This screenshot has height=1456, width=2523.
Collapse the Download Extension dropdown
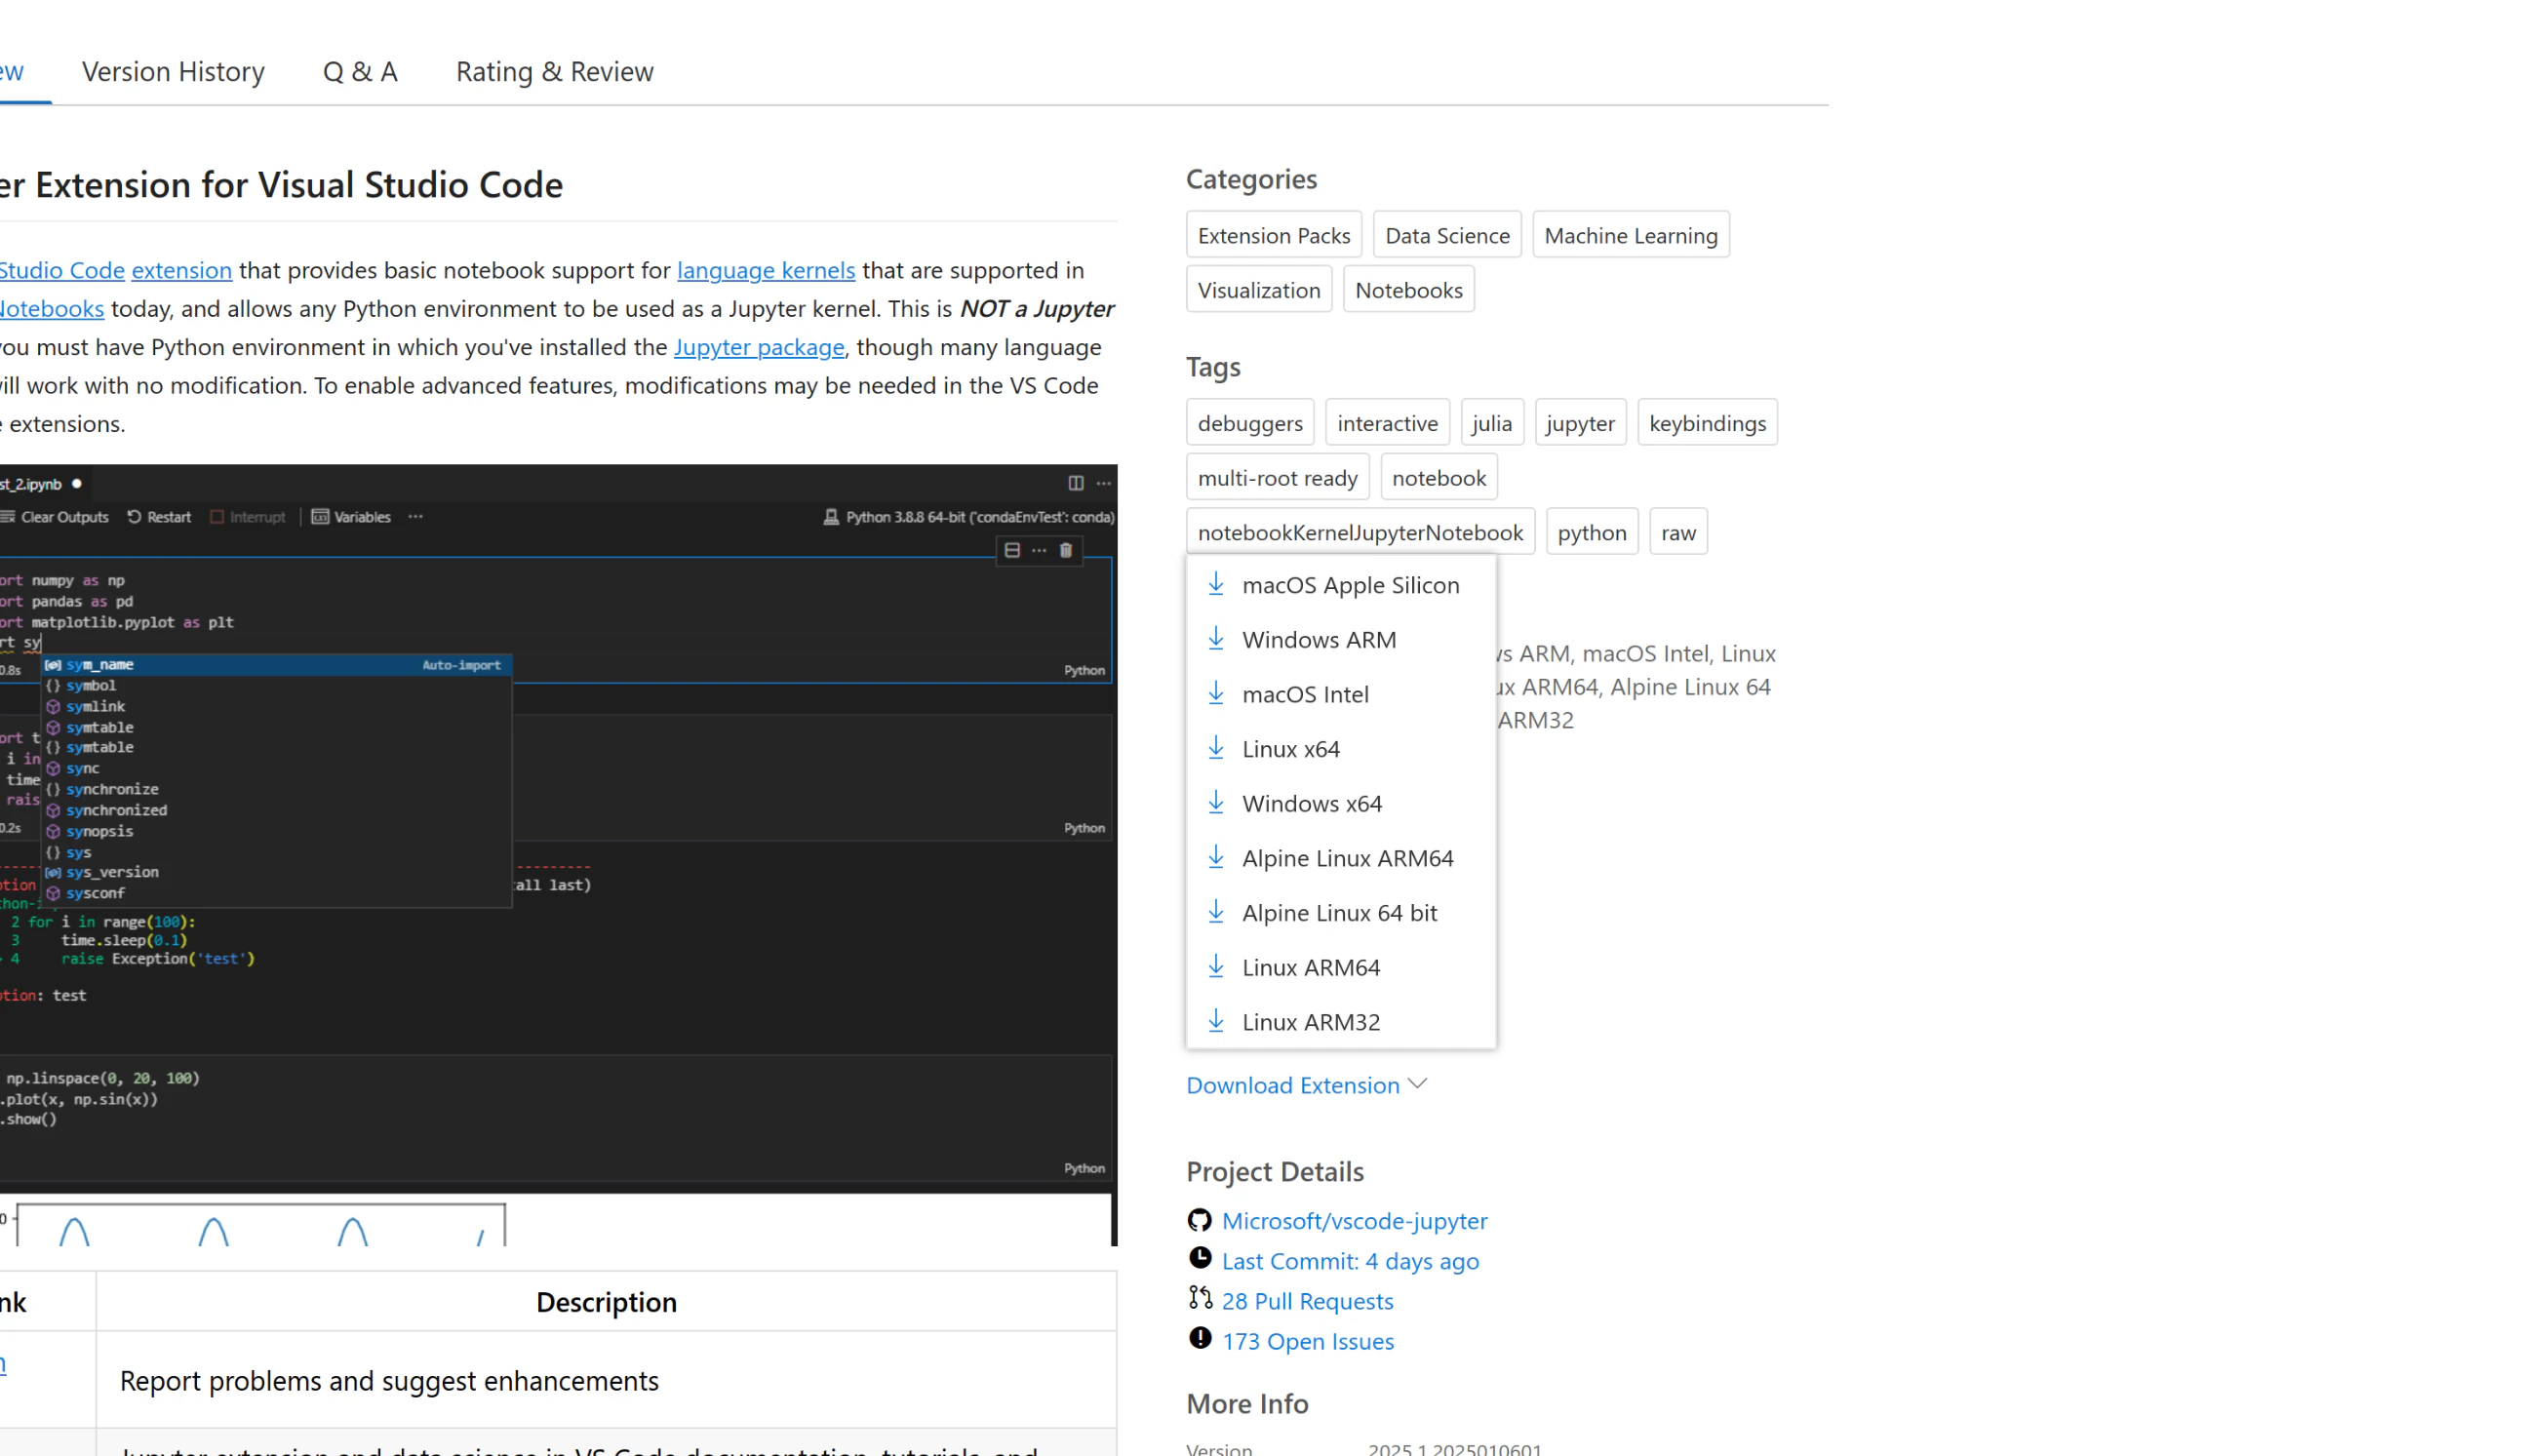coord(1305,1085)
